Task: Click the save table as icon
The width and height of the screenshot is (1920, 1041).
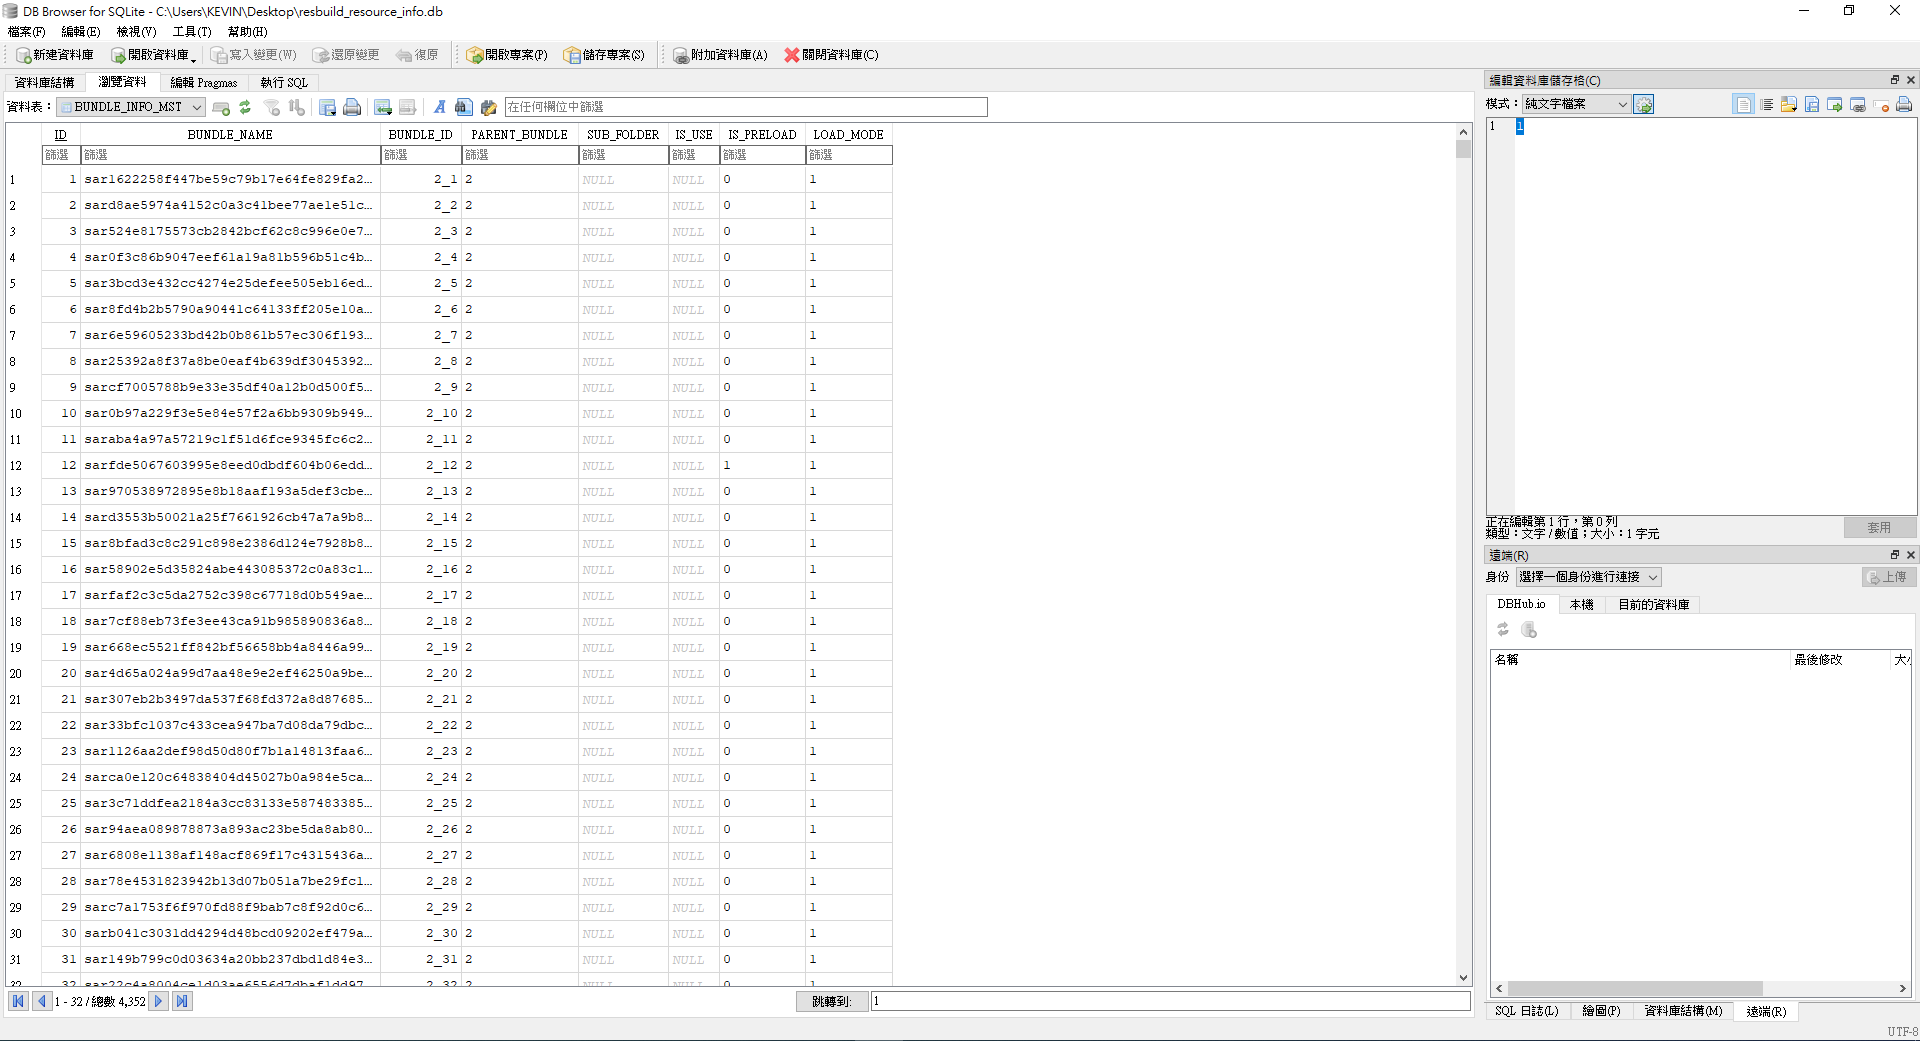Action: 327,107
